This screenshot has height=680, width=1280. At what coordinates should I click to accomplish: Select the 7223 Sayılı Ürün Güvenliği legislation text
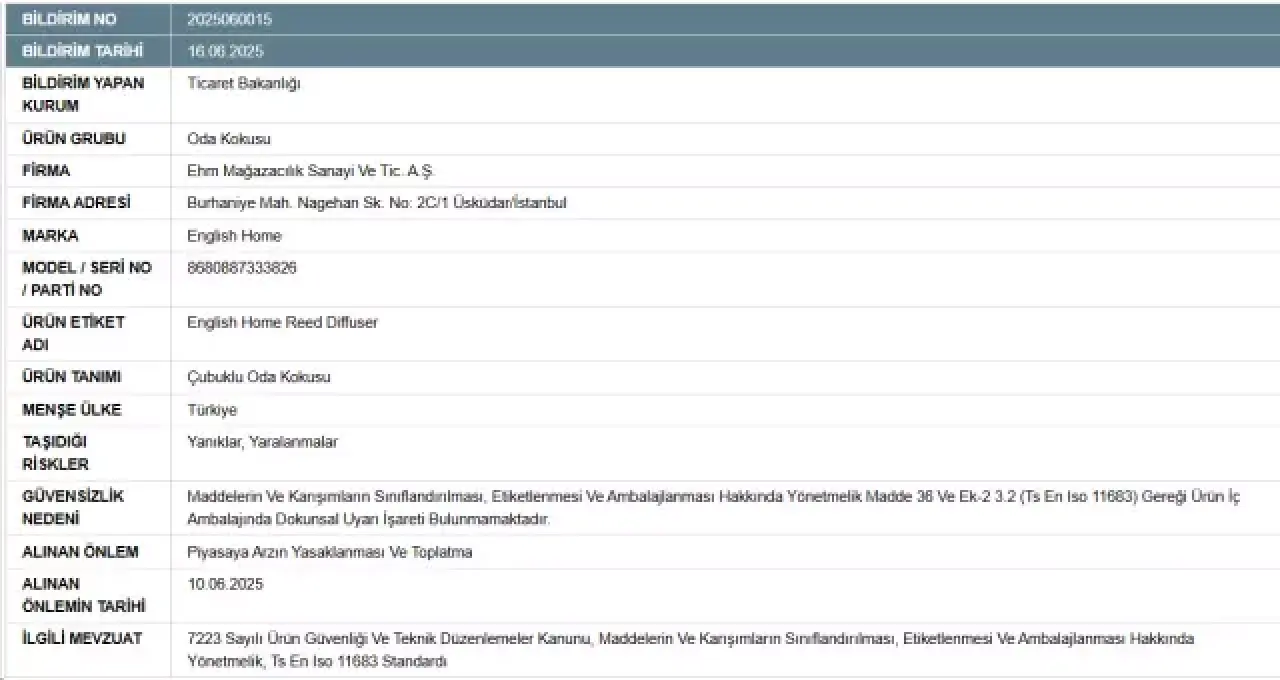click(690, 650)
